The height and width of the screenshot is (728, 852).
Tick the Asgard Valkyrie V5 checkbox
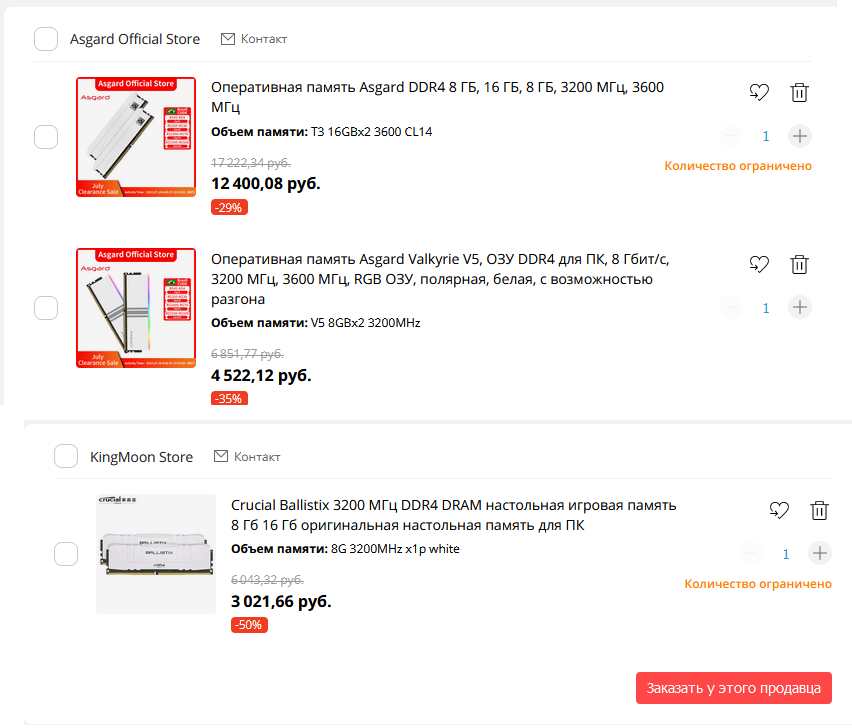coord(46,308)
